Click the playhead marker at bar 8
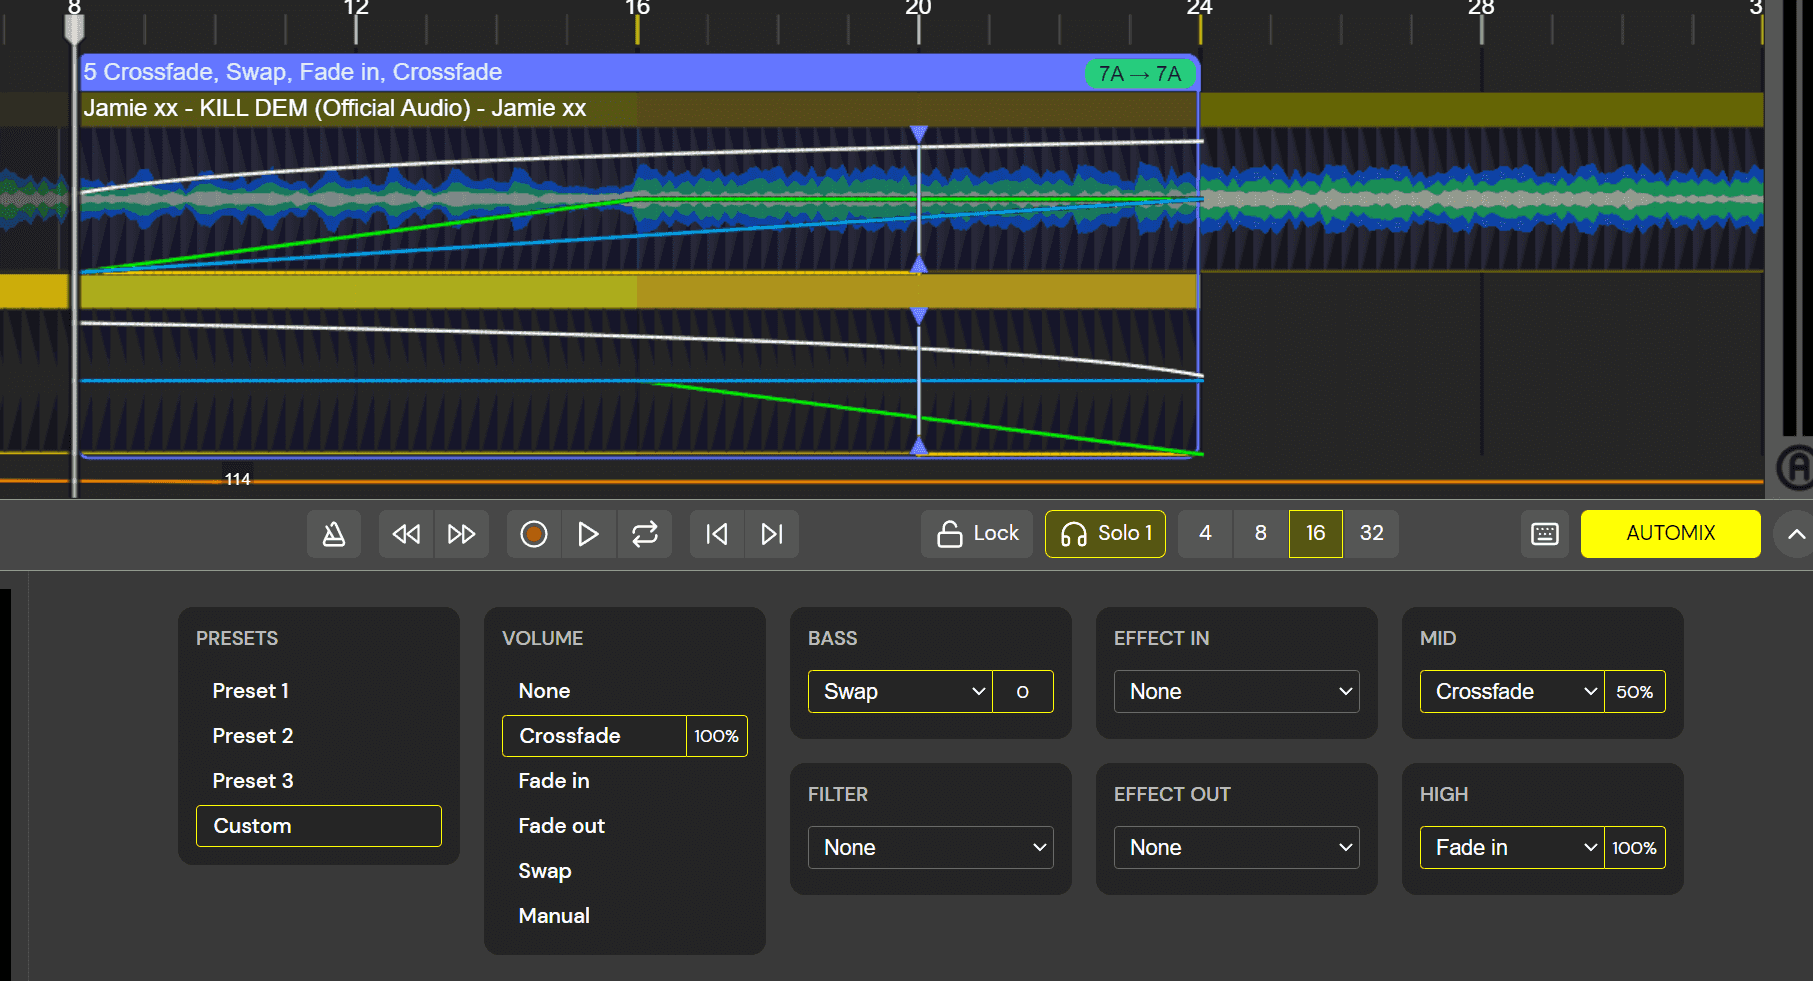The image size is (1813, 981). [x=74, y=28]
